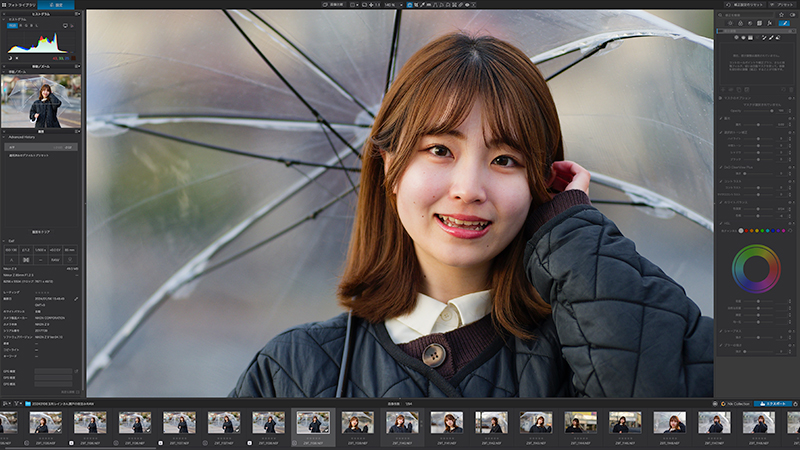
Task: Select the highlighted filmstrip thumbnail
Action: tap(313, 423)
